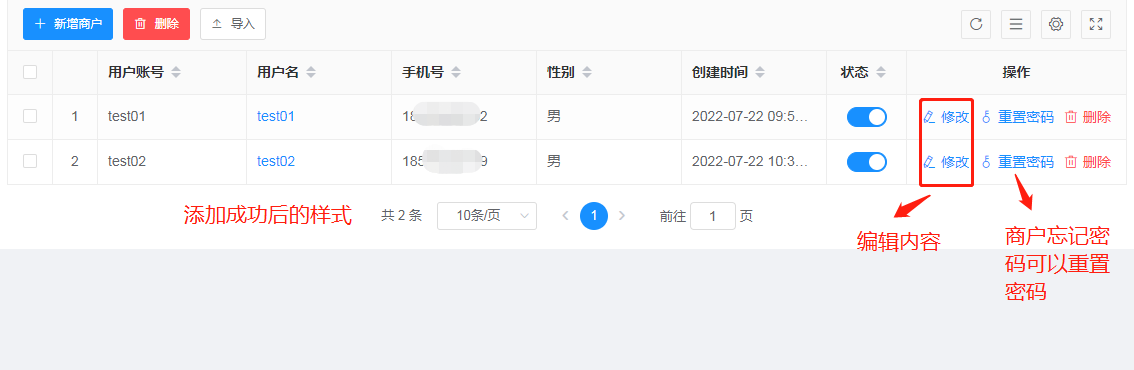
Task: Open the table settings gear icon
Action: [1056, 24]
